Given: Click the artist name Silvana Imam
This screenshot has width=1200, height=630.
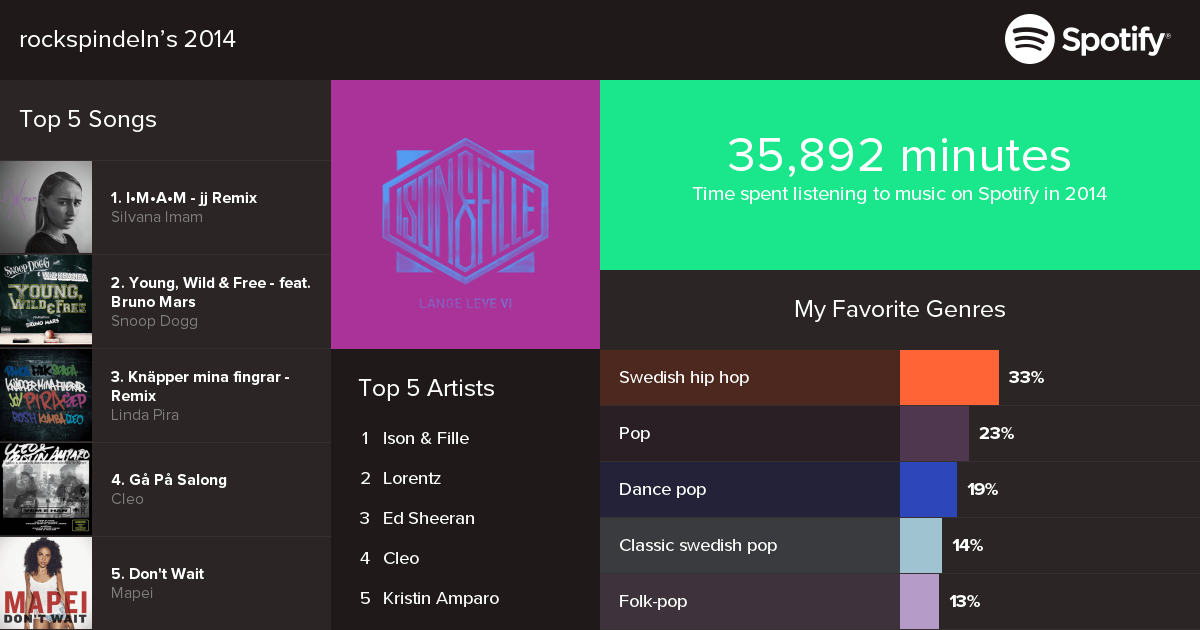Looking at the screenshot, I should point(157,217).
